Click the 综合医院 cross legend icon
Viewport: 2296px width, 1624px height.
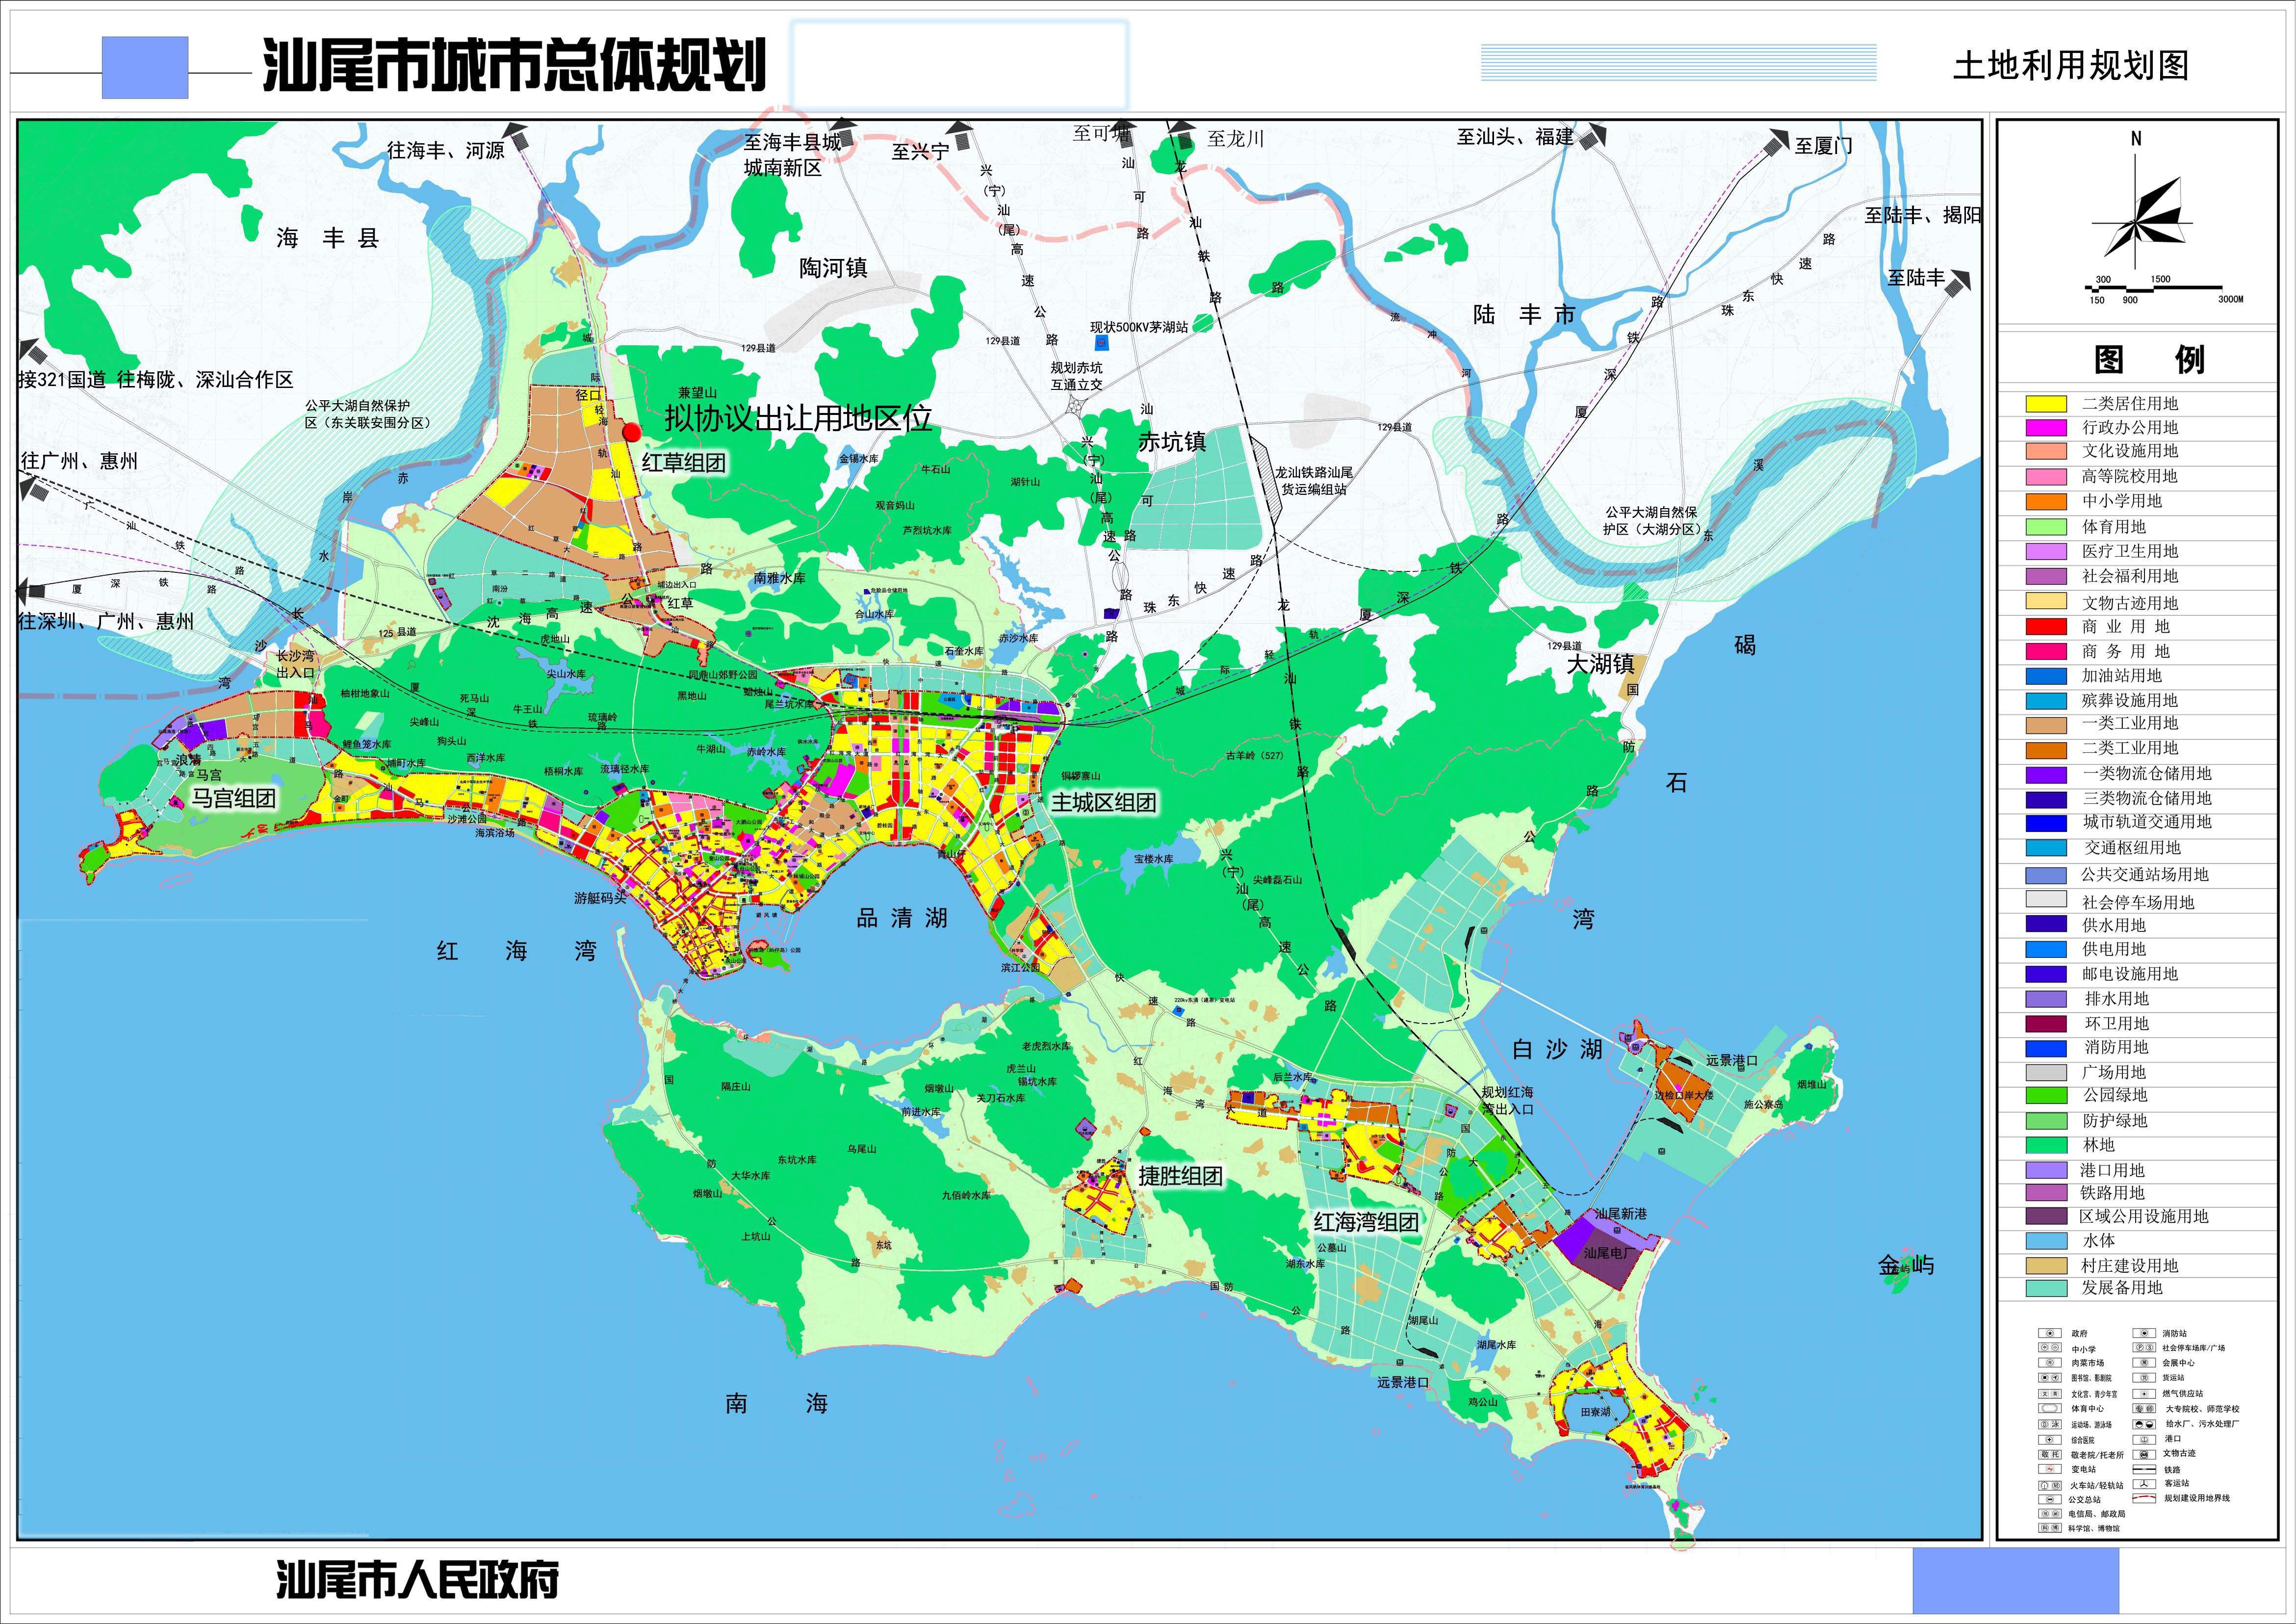coord(2050,1440)
